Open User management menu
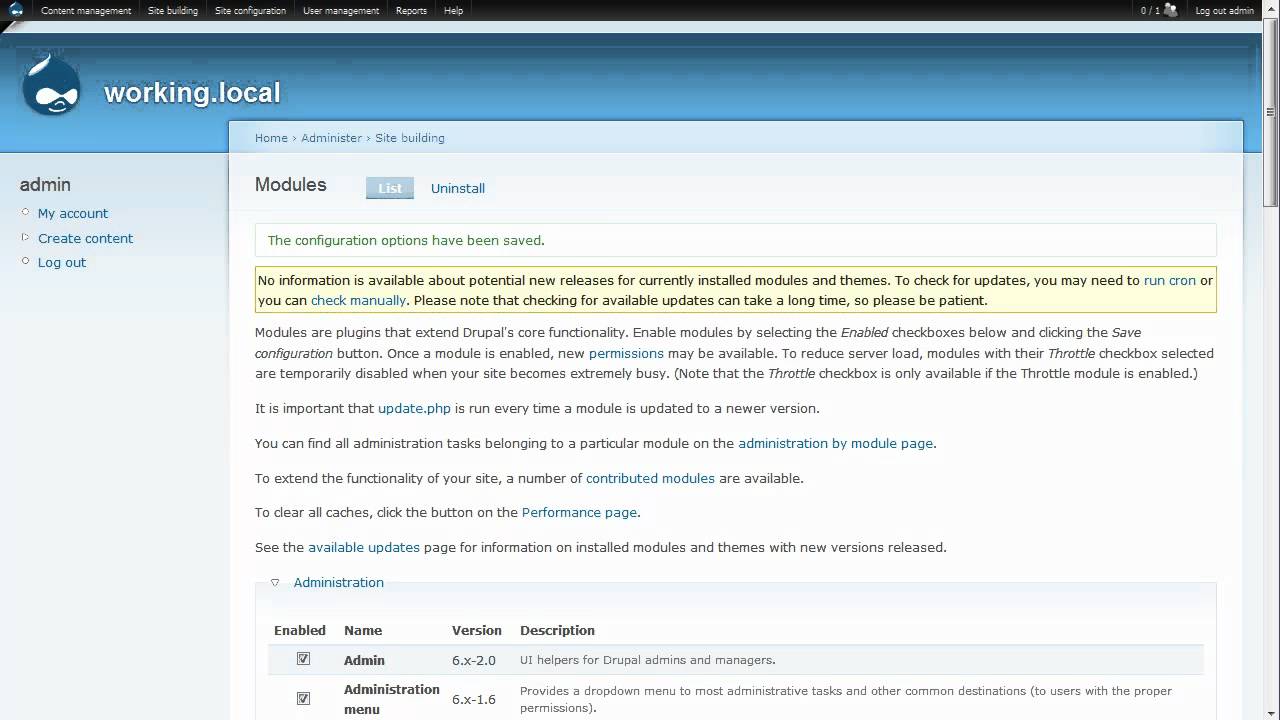 (341, 11)
